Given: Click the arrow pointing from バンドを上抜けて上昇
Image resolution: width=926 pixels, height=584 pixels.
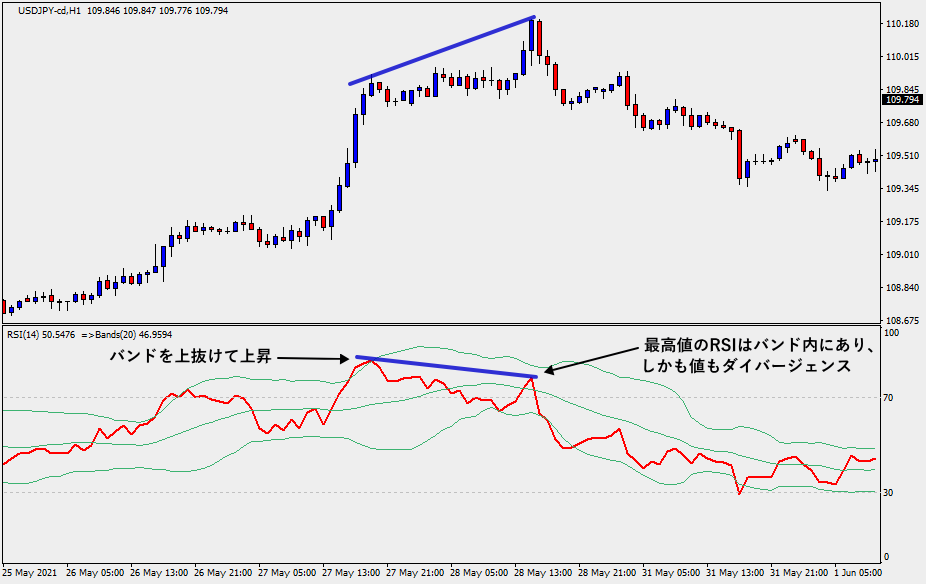Looking at the screenshot, I should point(313,357).
